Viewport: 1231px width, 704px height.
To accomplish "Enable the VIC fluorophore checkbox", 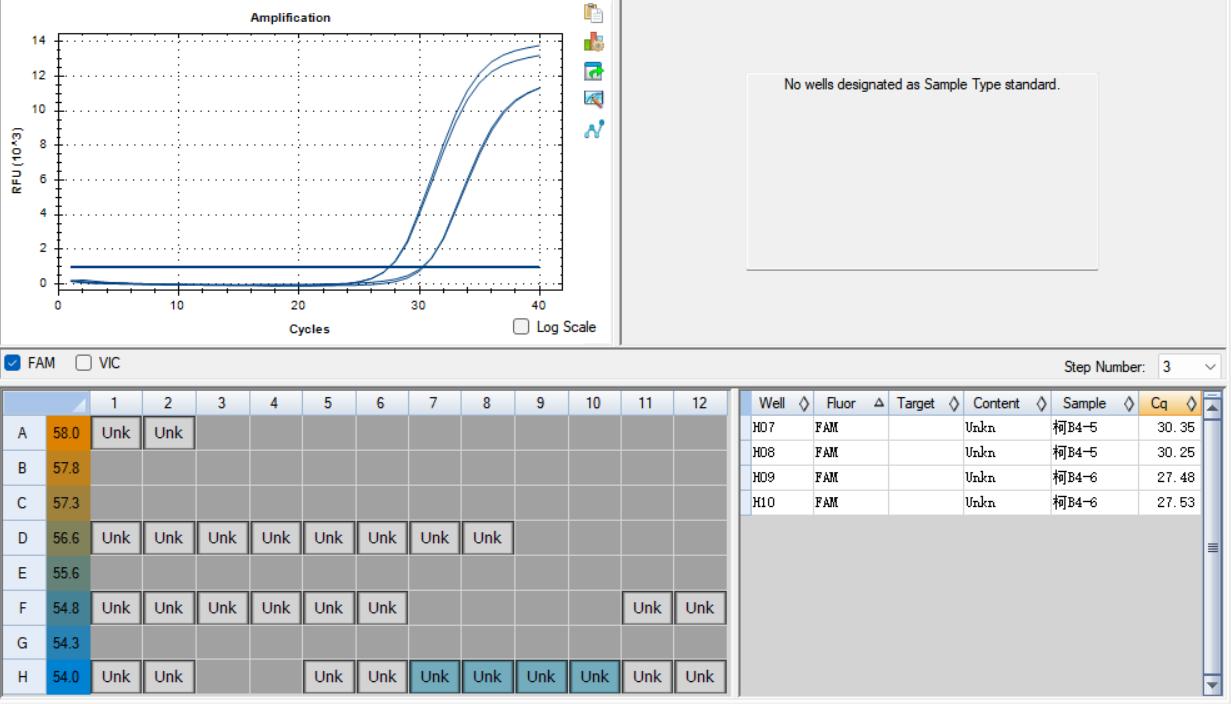I will (x=84, y=363).
